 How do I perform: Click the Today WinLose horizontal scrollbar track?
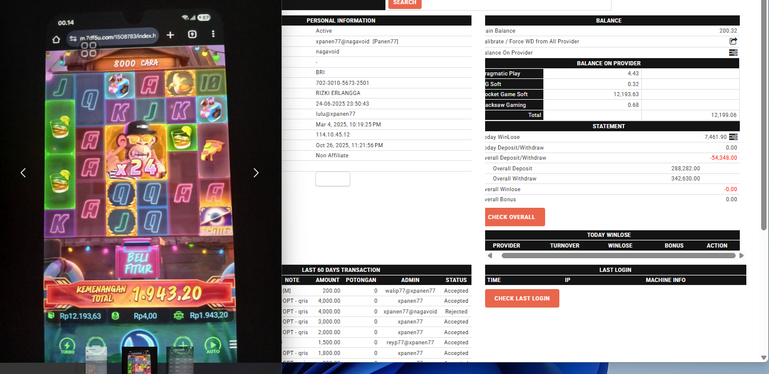pyautogui.click(x=618, y=255)
